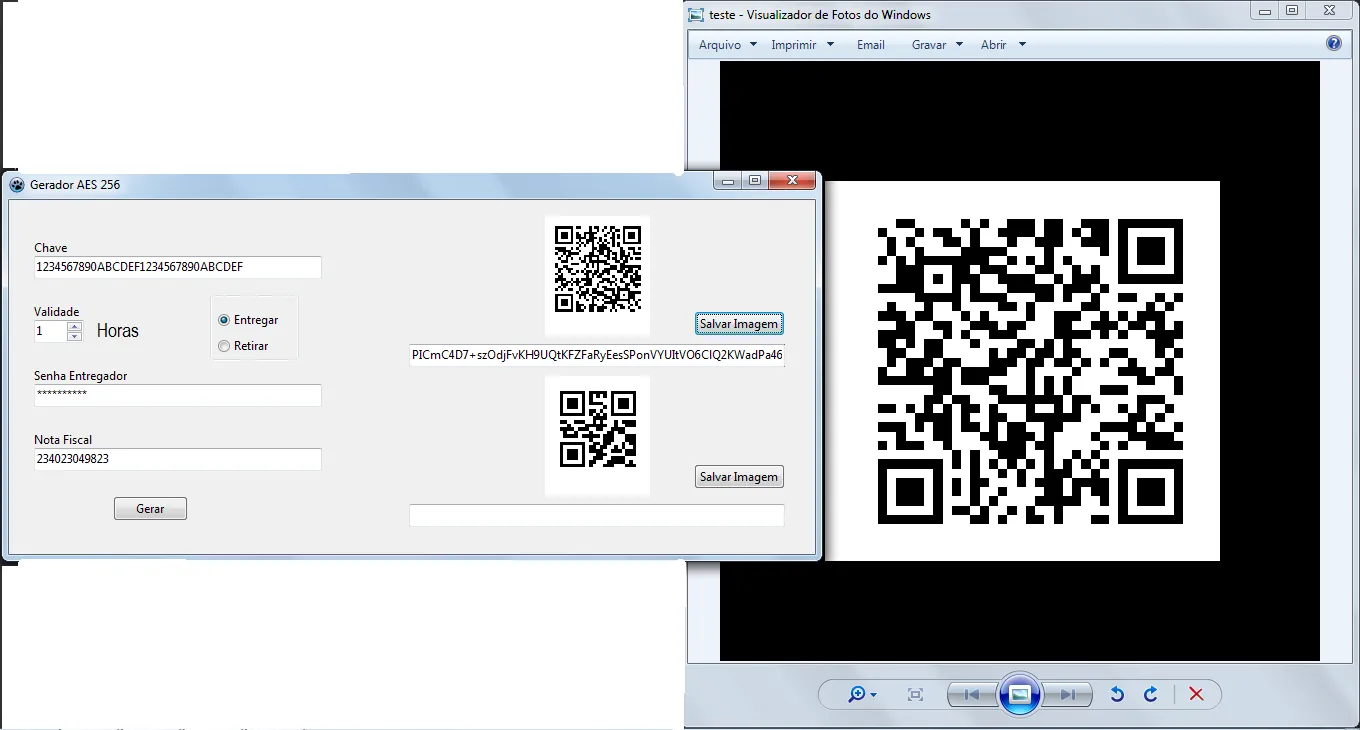Click Salvar Imagem beside the lower QR code

click(x=739, y=477)
